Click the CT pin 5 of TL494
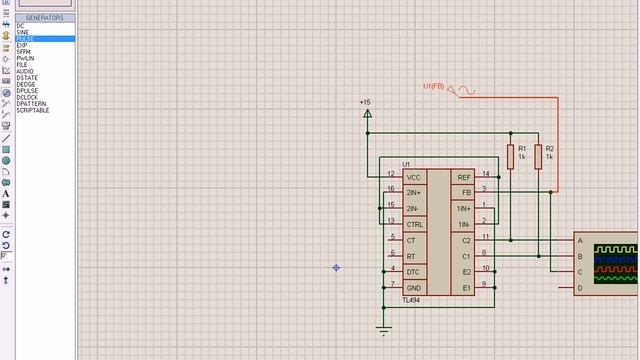The width and height of the screenshot is (640, 360). pos(395,240)
